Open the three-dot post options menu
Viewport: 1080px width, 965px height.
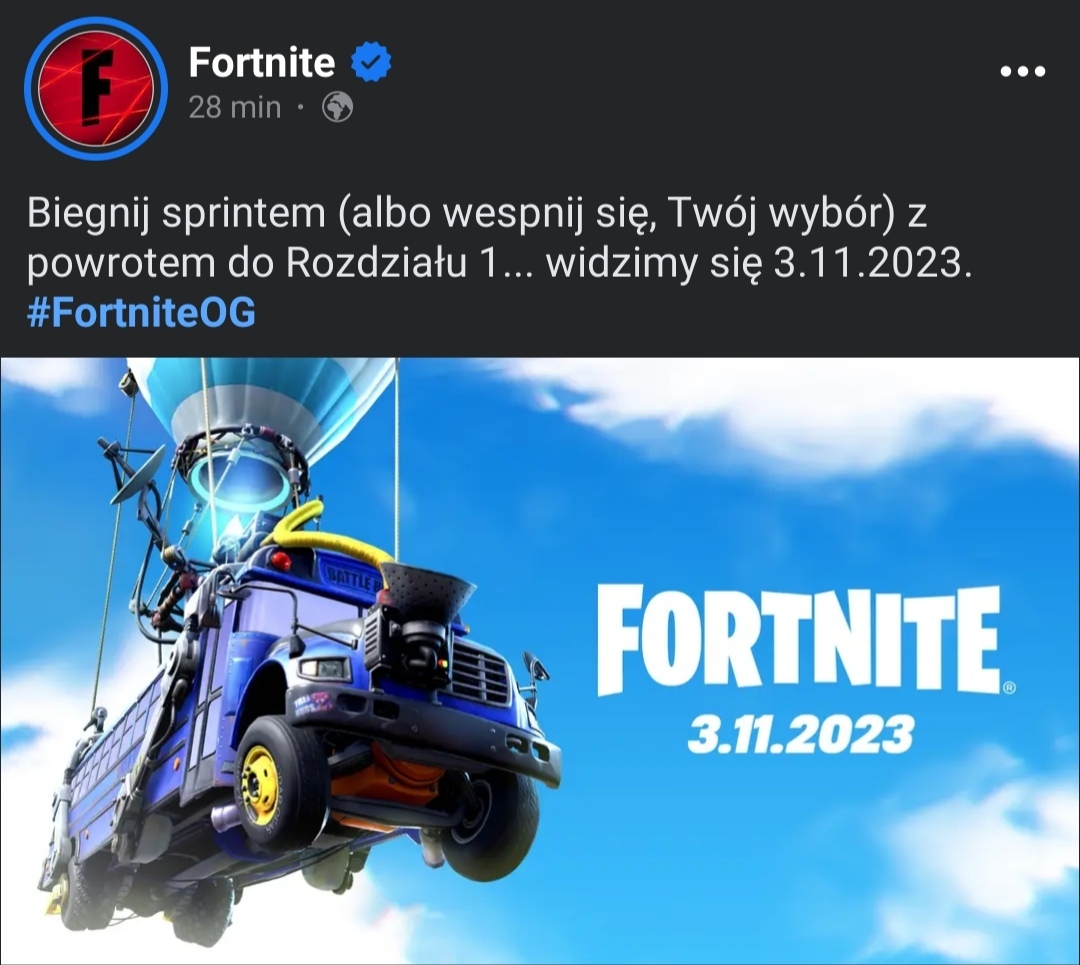click(1023, 71)
